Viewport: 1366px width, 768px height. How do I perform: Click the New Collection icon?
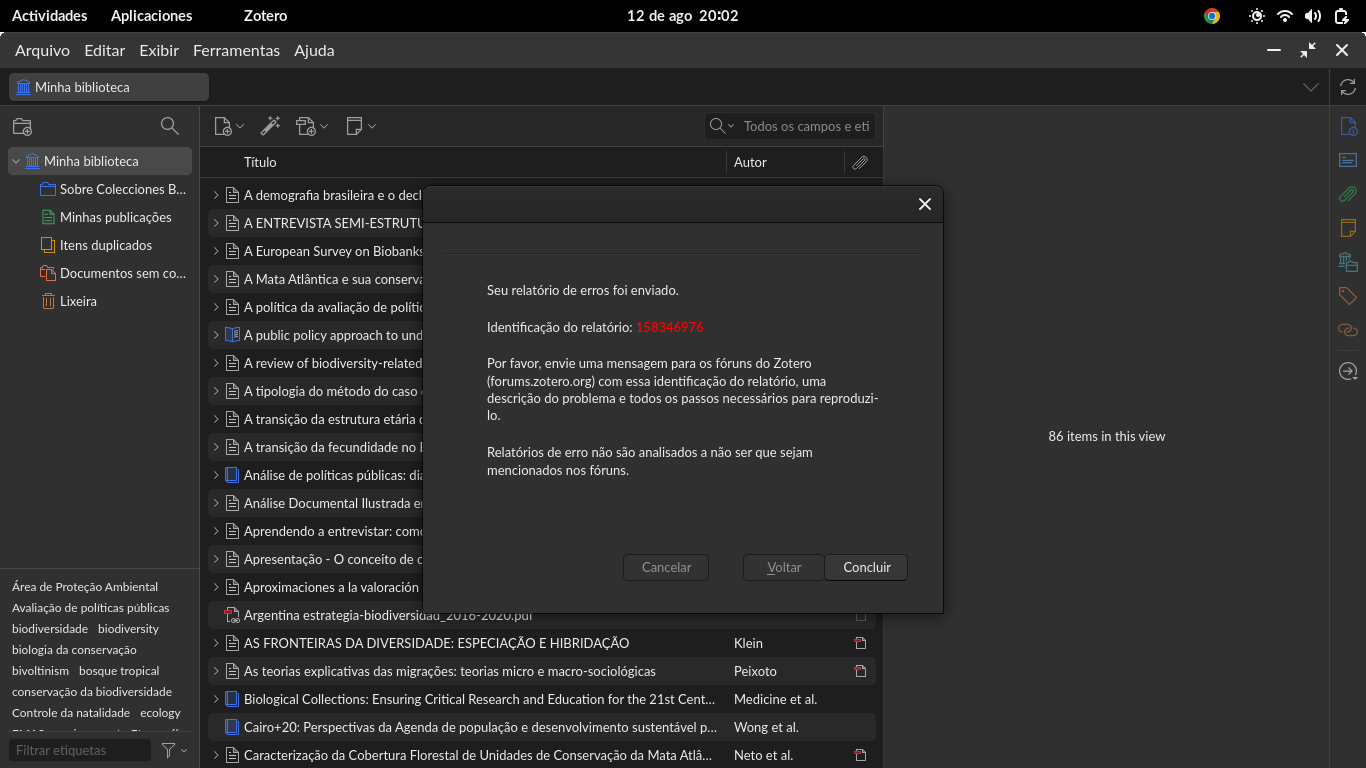22,126
